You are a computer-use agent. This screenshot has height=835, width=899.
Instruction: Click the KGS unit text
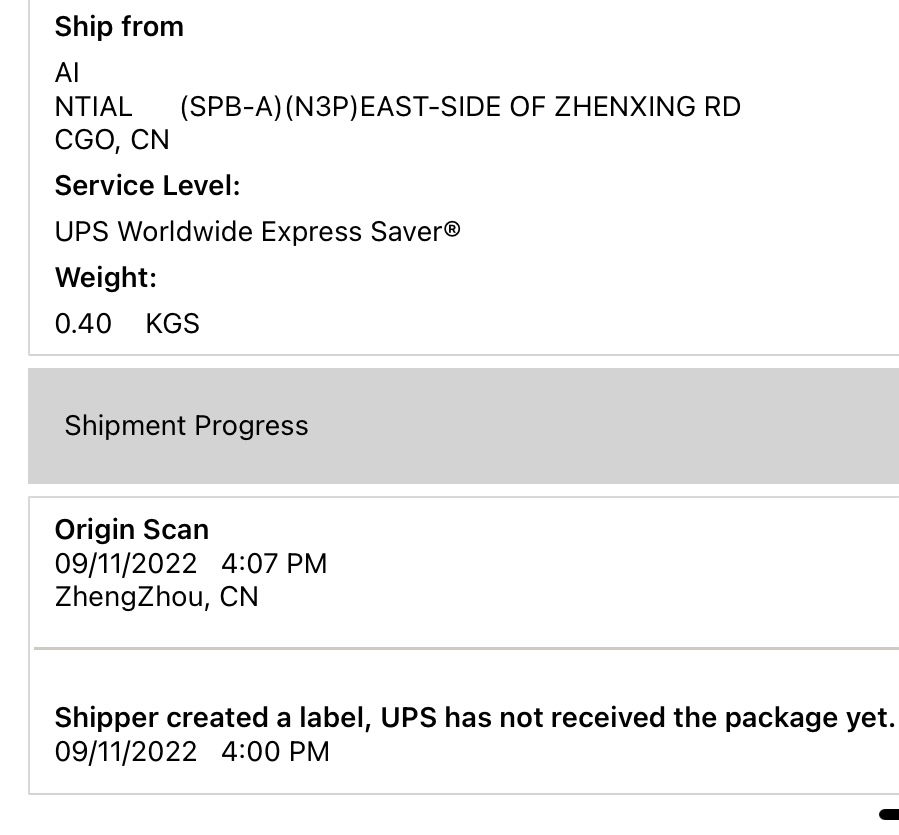point(172,323)
